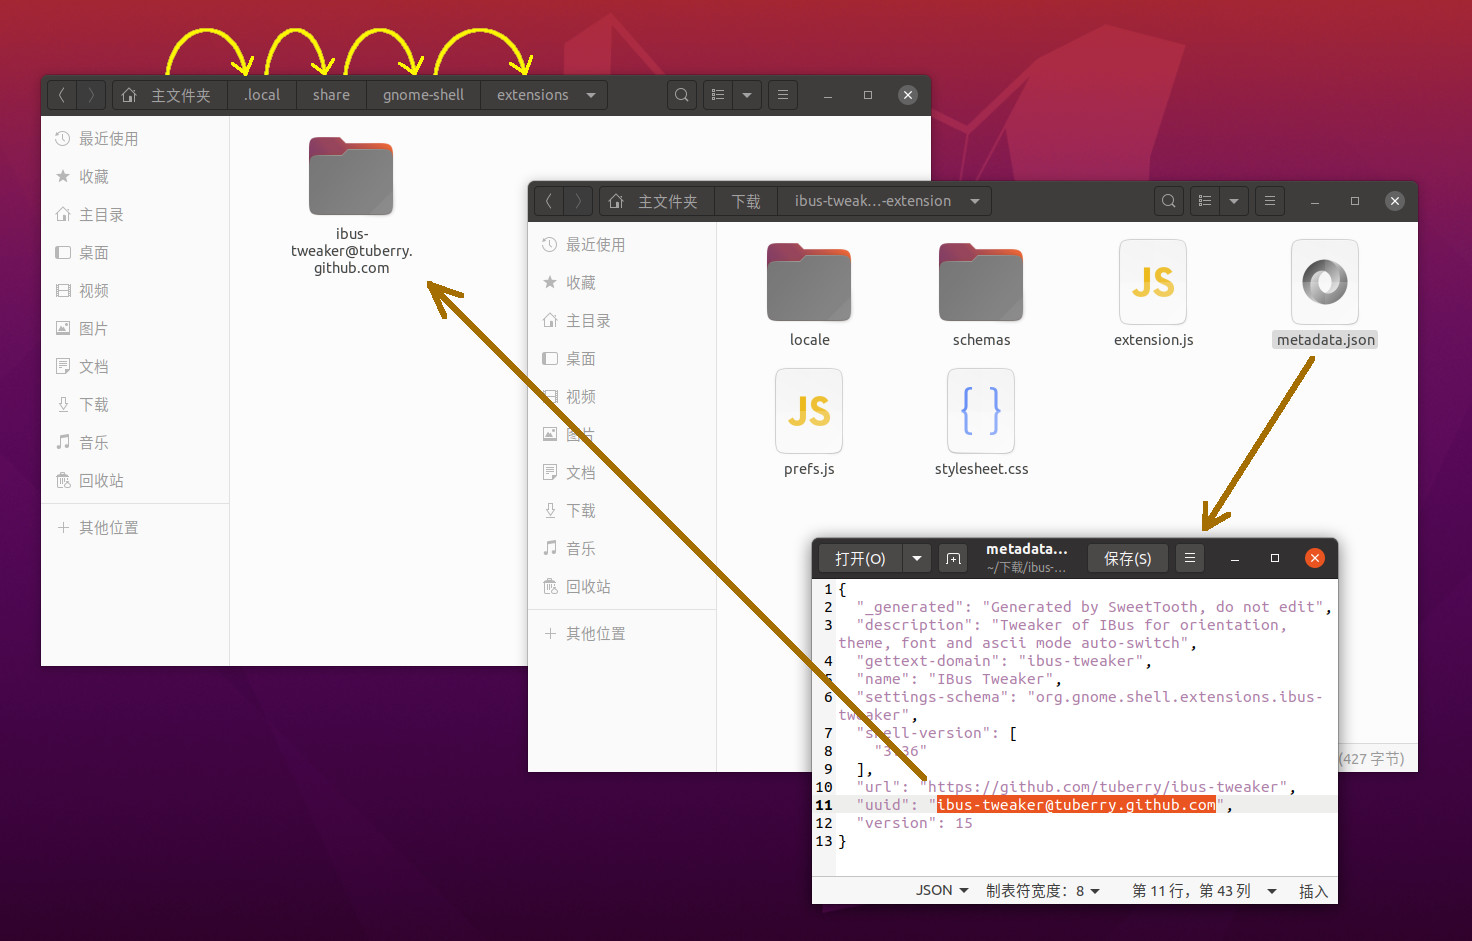Open 下载 in download window sidebar

(622, 511)
